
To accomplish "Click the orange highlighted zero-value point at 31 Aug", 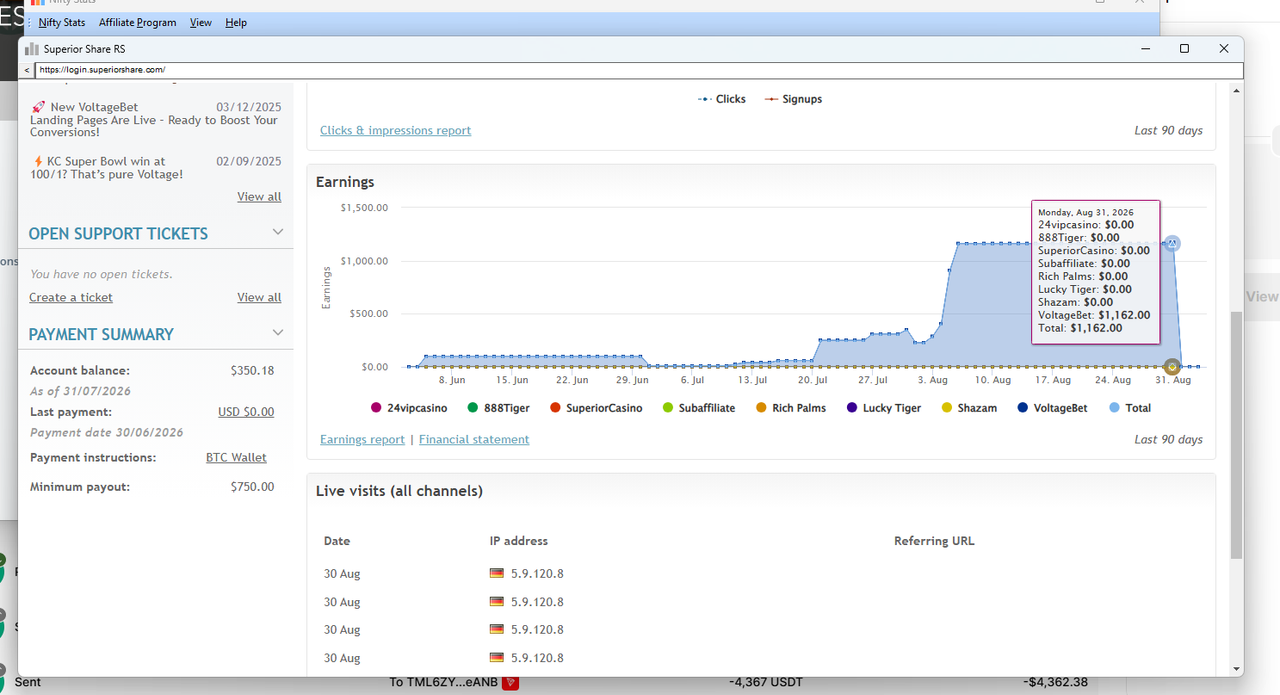I will pos(1172,367).
